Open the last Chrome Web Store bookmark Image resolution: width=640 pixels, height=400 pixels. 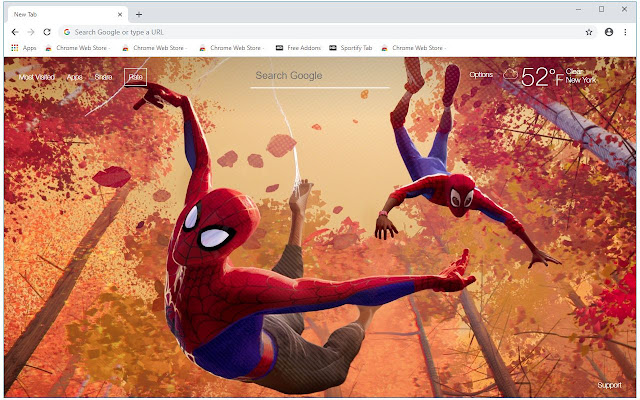pos(413,48)
